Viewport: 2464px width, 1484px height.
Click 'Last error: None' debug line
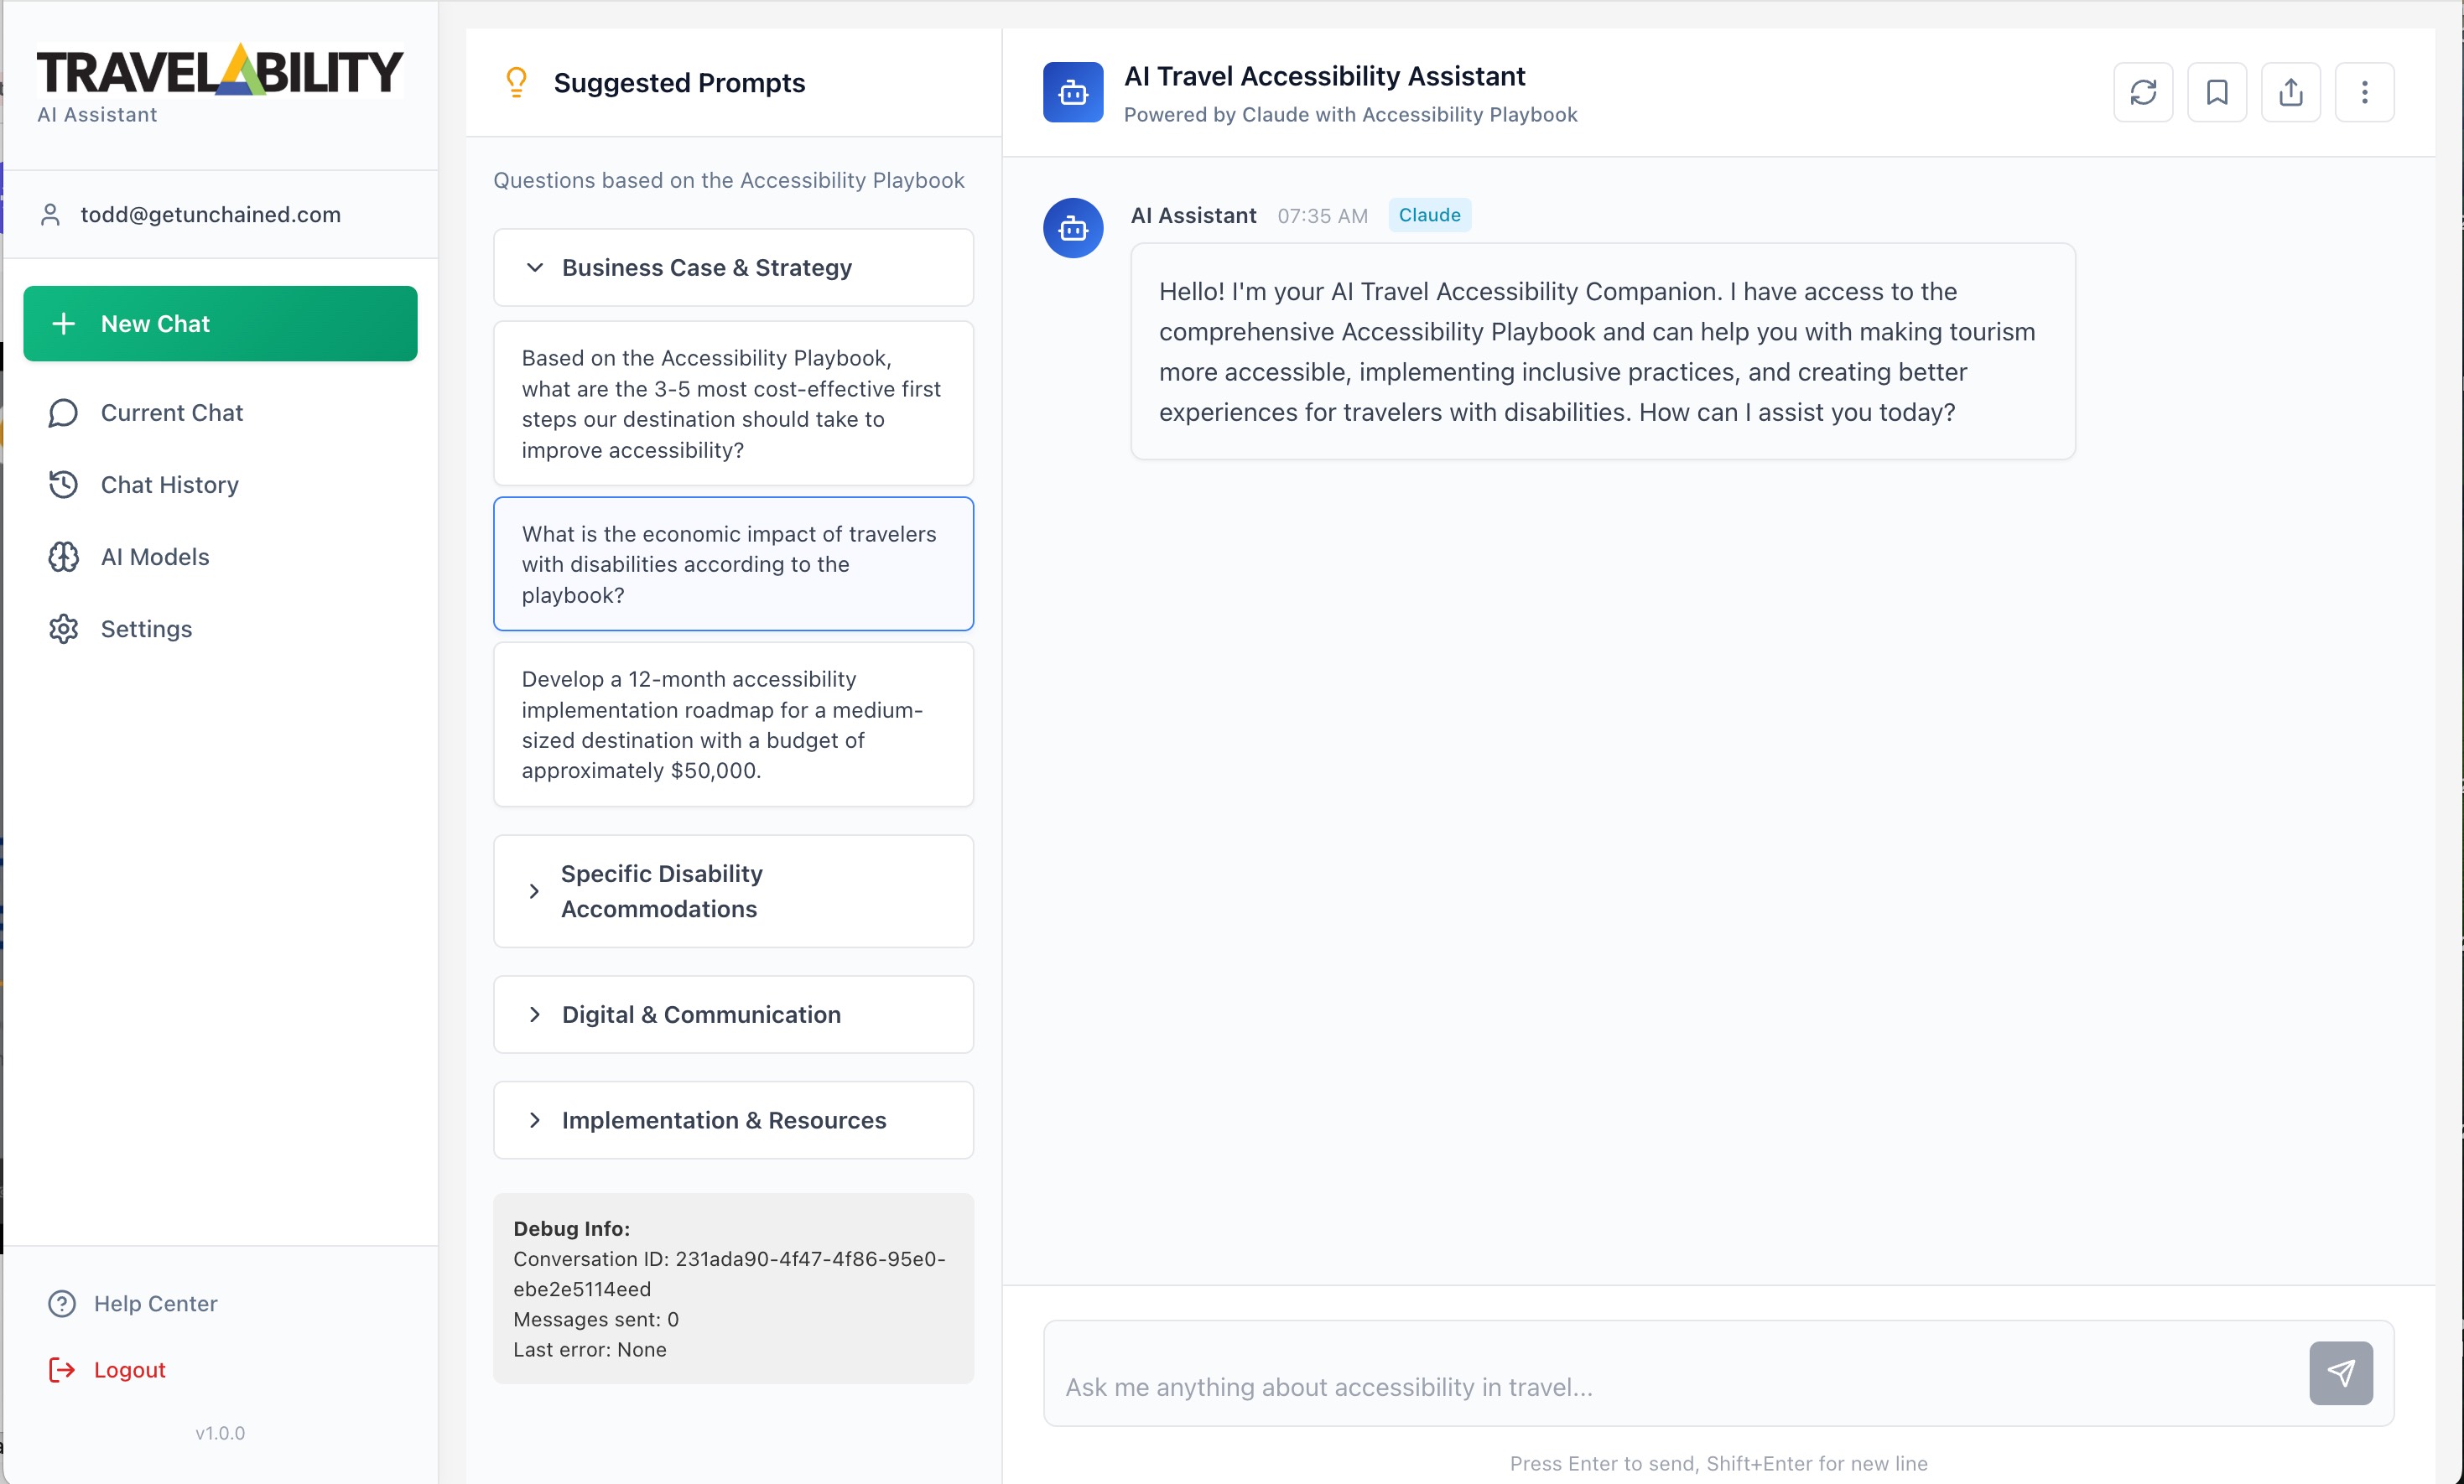pos(590,1350)
